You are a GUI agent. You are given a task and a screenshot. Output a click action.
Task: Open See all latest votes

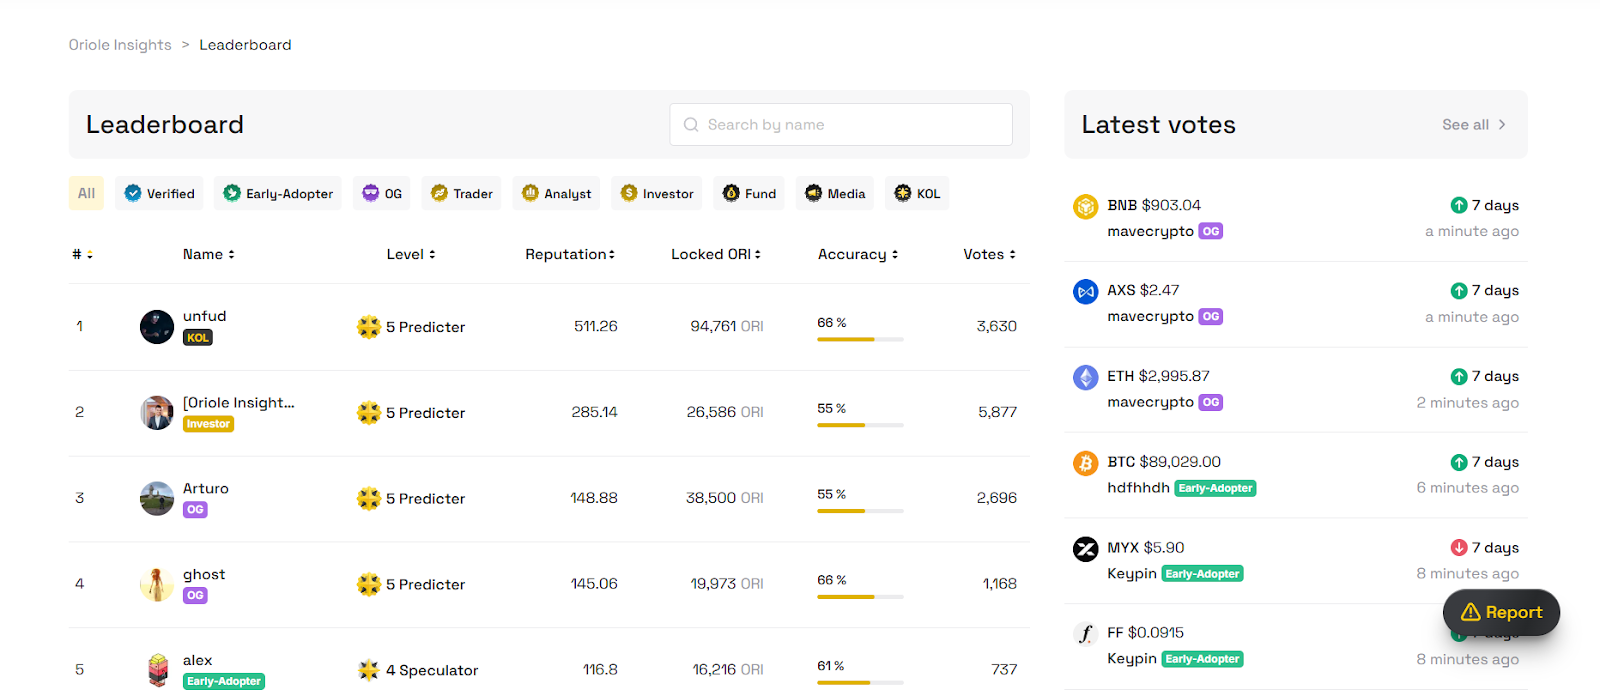click(x=1474, y=125)
